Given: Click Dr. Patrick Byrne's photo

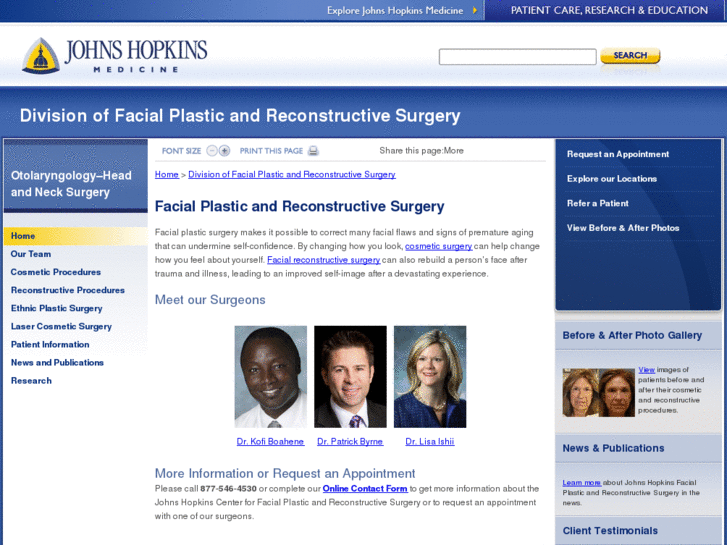Looking at the screenshot, I should (351, 377).
